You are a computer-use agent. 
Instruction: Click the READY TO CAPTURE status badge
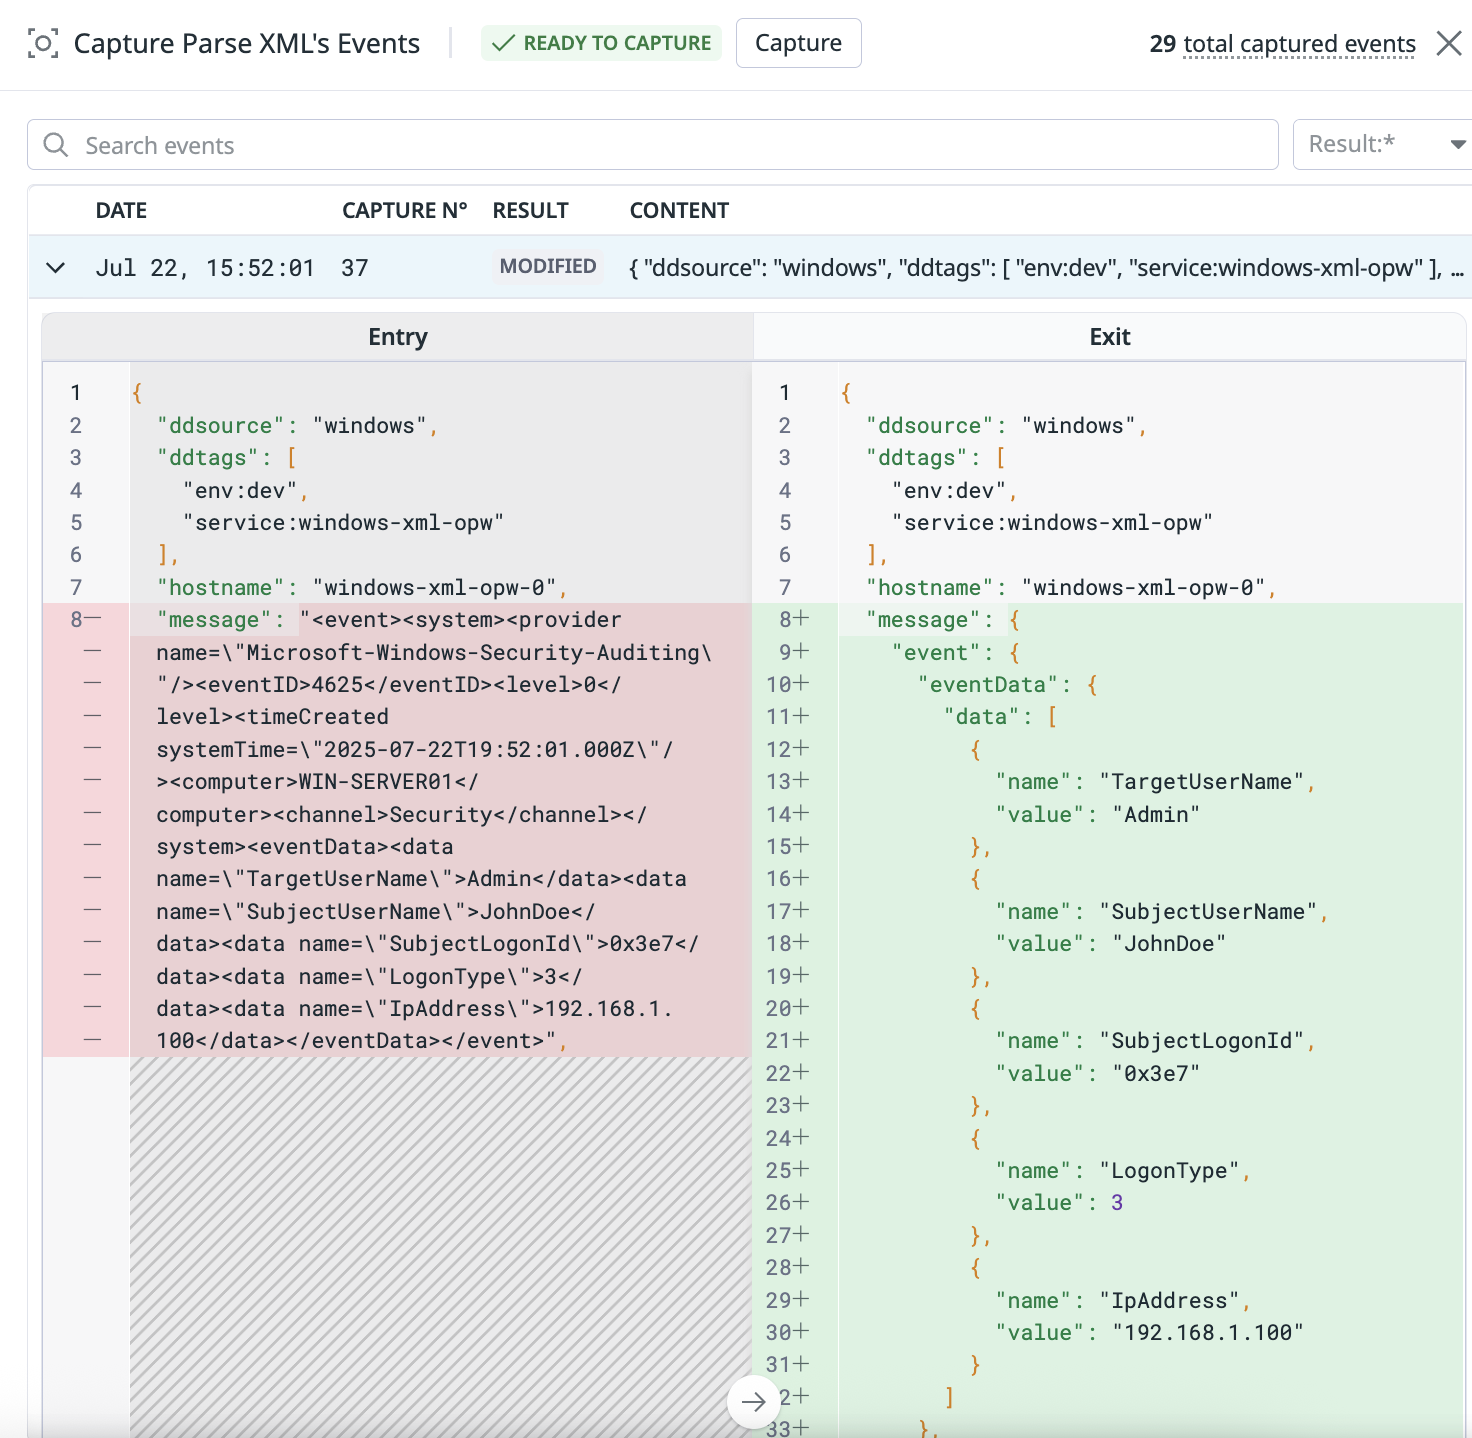[601, 43]
